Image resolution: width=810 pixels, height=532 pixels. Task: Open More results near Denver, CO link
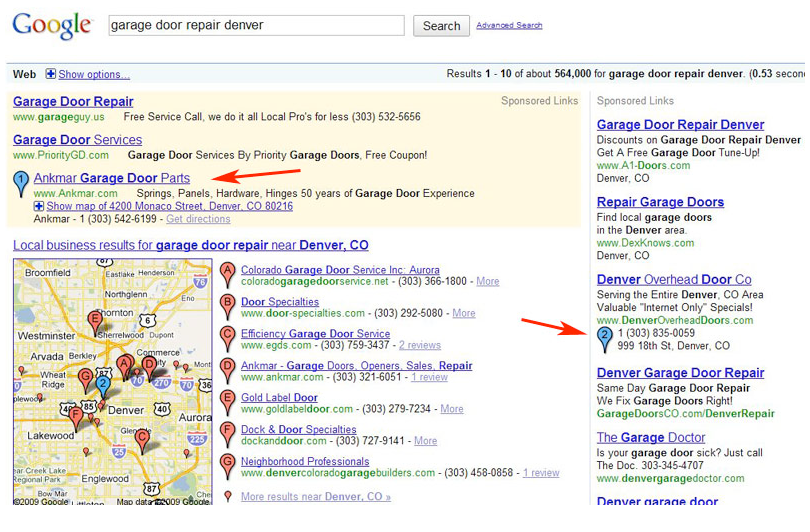coord(316,496)
